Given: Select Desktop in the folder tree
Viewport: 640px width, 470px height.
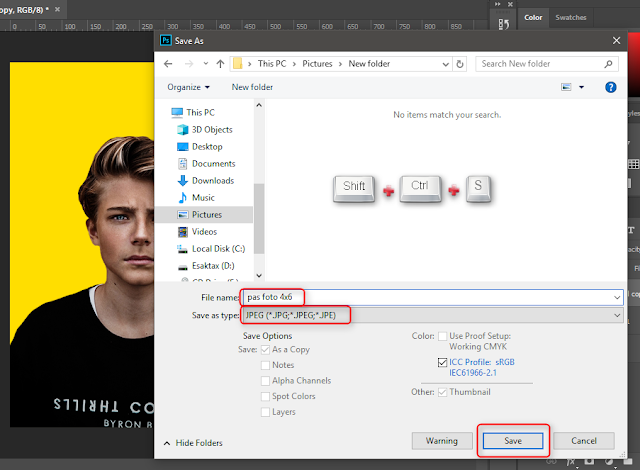Looking at the screenshot, I should pyautogui.click(x=200, y=146).
